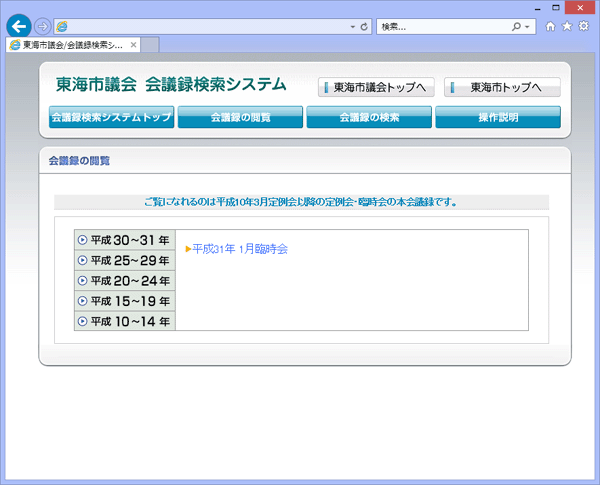The height and width of the screenshot is (485, 600).
Task: Click the magnifying glass search icon
Action: [x=516, y=27]
